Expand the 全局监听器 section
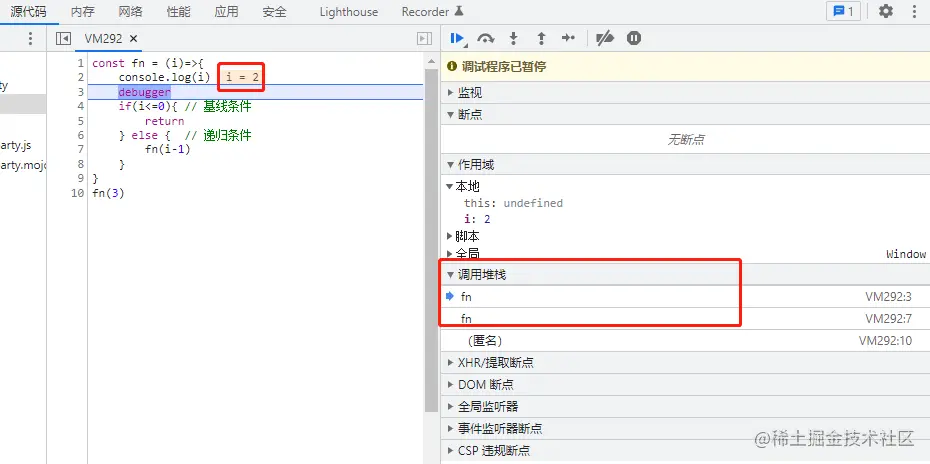This screenshot has height=464, width=930. coord(686,406)
